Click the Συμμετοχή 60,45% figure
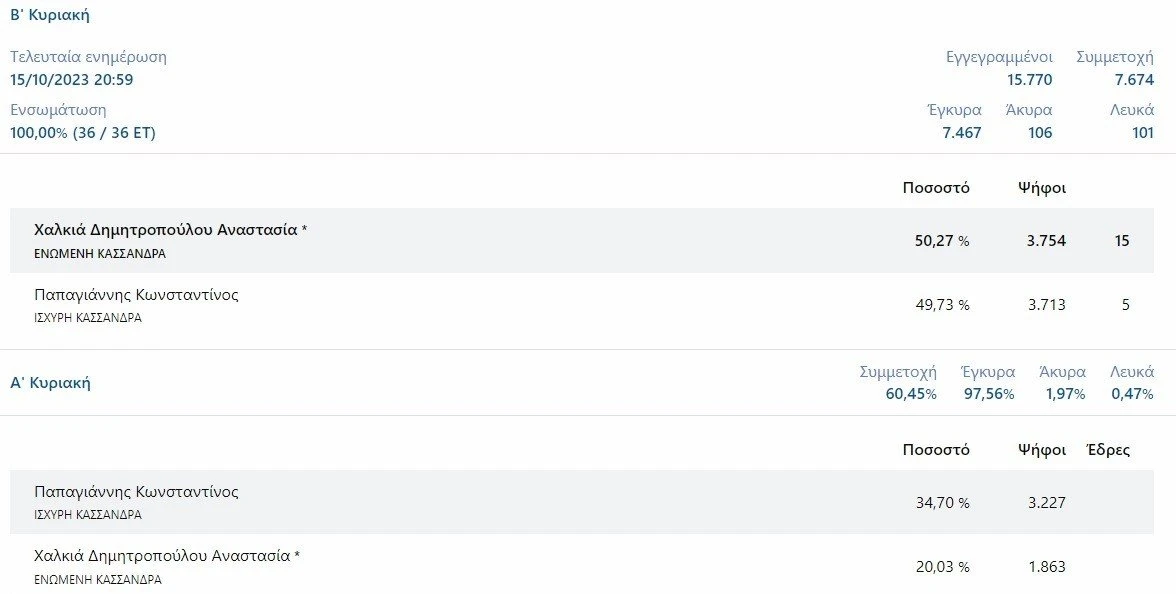The height and width of the screenshot is (594, 1176). [x=910, y=394]
